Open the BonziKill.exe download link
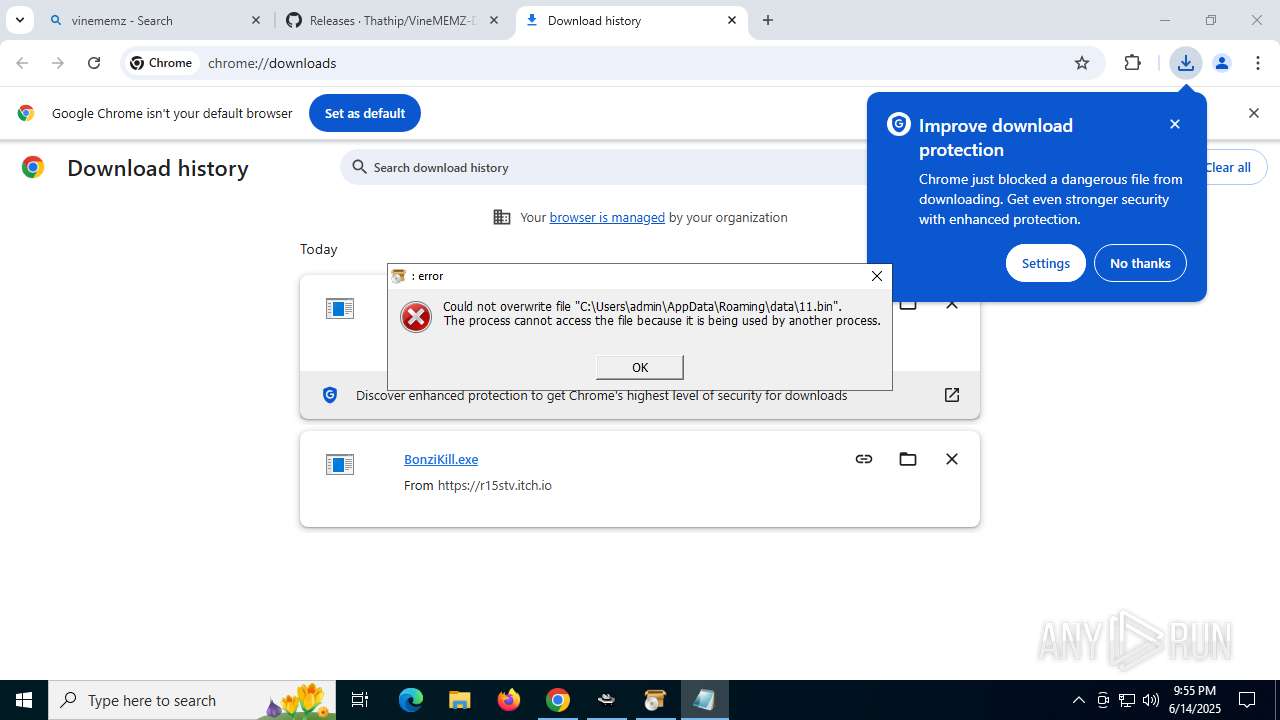Image resolution: width=1280 pixels, height=720 pixels. click(441, 459)
